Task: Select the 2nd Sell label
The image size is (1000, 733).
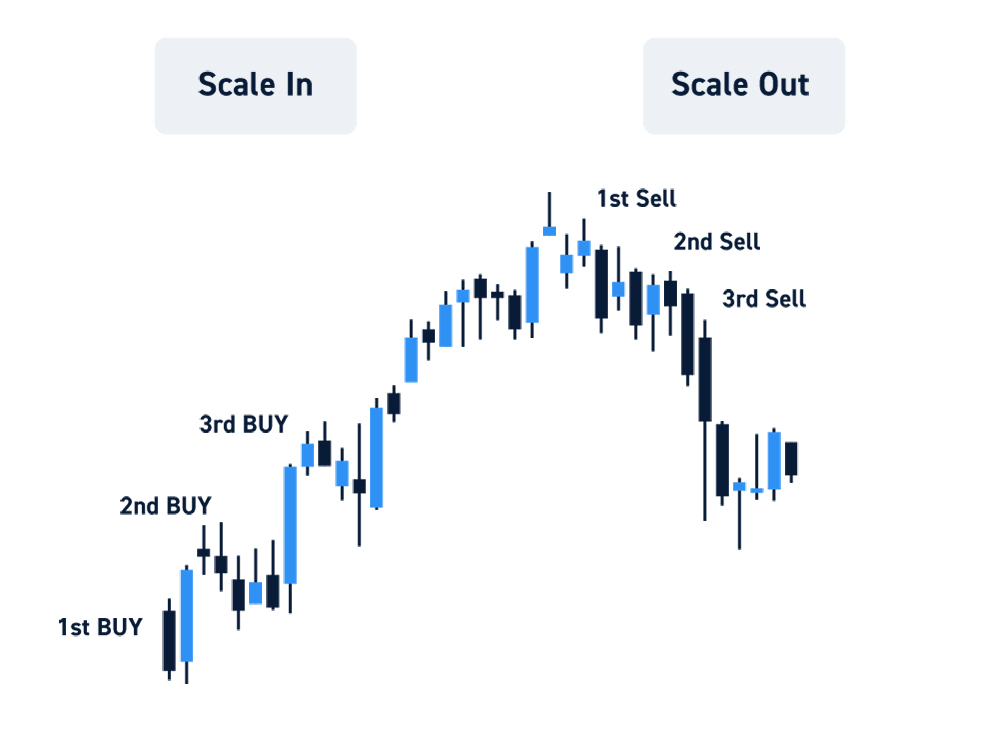Action: pyautogui.click(x=717, y=242)
